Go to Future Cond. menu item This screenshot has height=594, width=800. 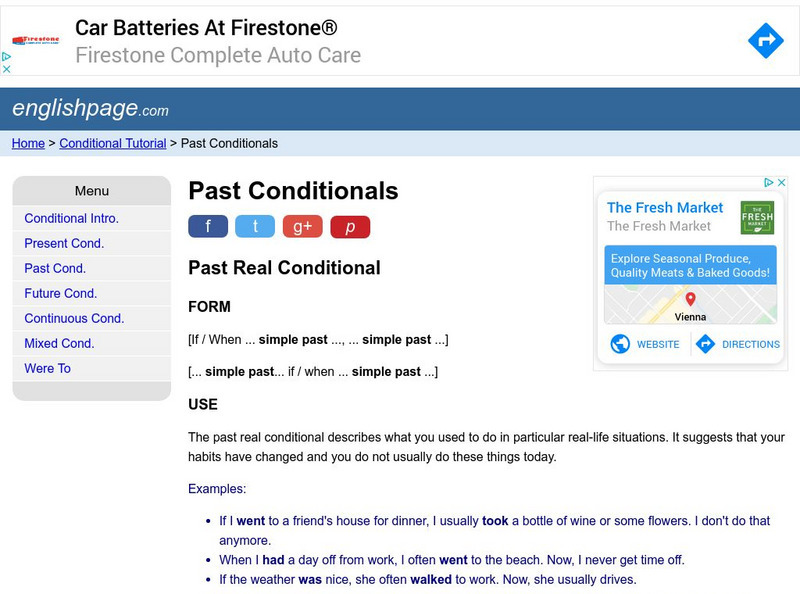tap(60, 293)
